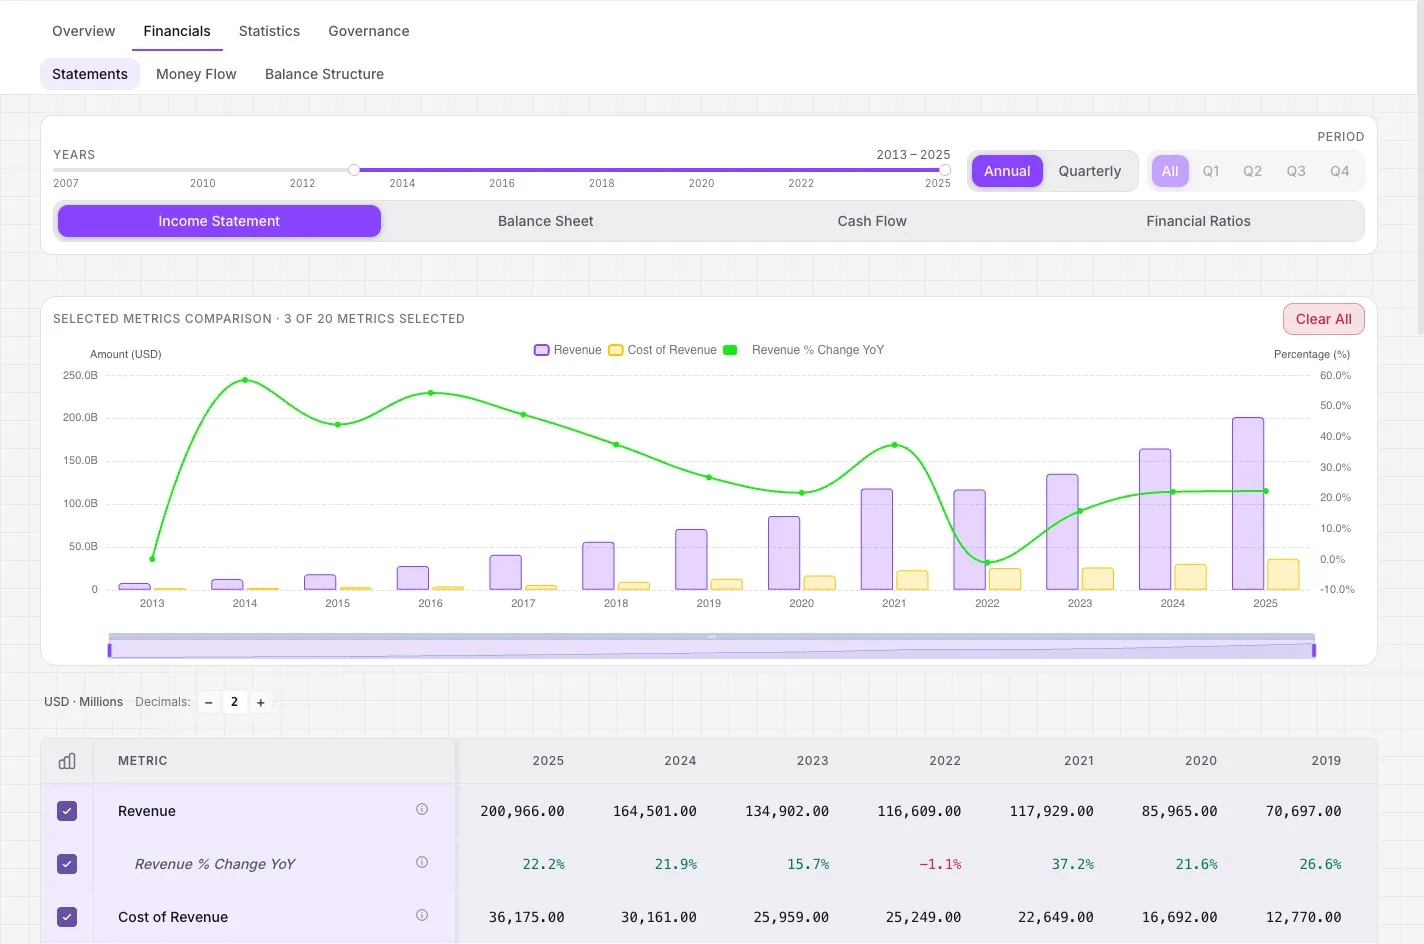1424x944 pixels.
Task: Decrease decimals with the minus button
Action: (x=209, y=703)
